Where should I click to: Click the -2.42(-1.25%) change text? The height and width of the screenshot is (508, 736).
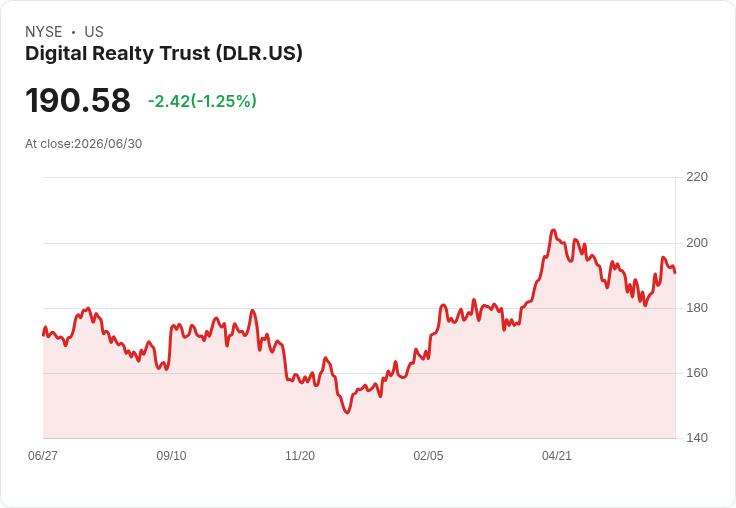(x=202, y=101)
